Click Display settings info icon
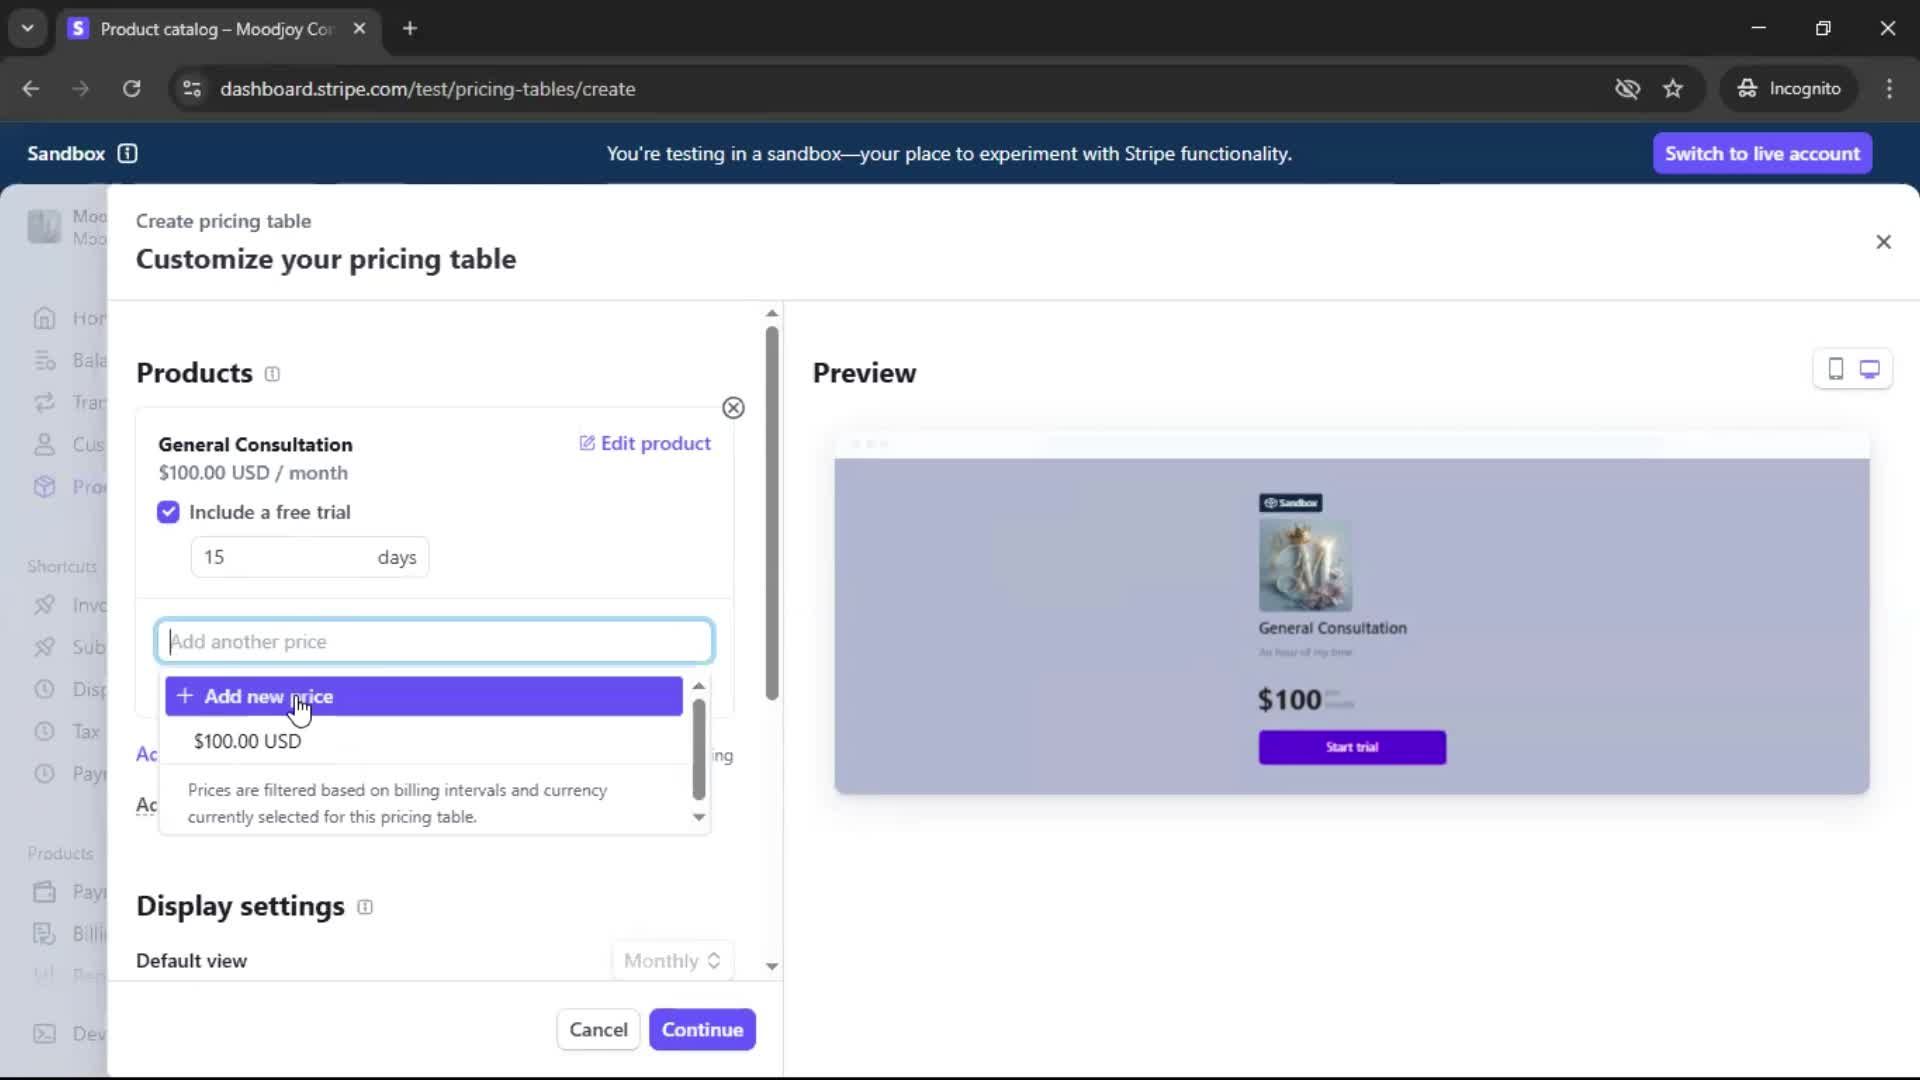The width and height of the screenshot is (1920, 1080). pyautogui.click(x=365, y=907)
